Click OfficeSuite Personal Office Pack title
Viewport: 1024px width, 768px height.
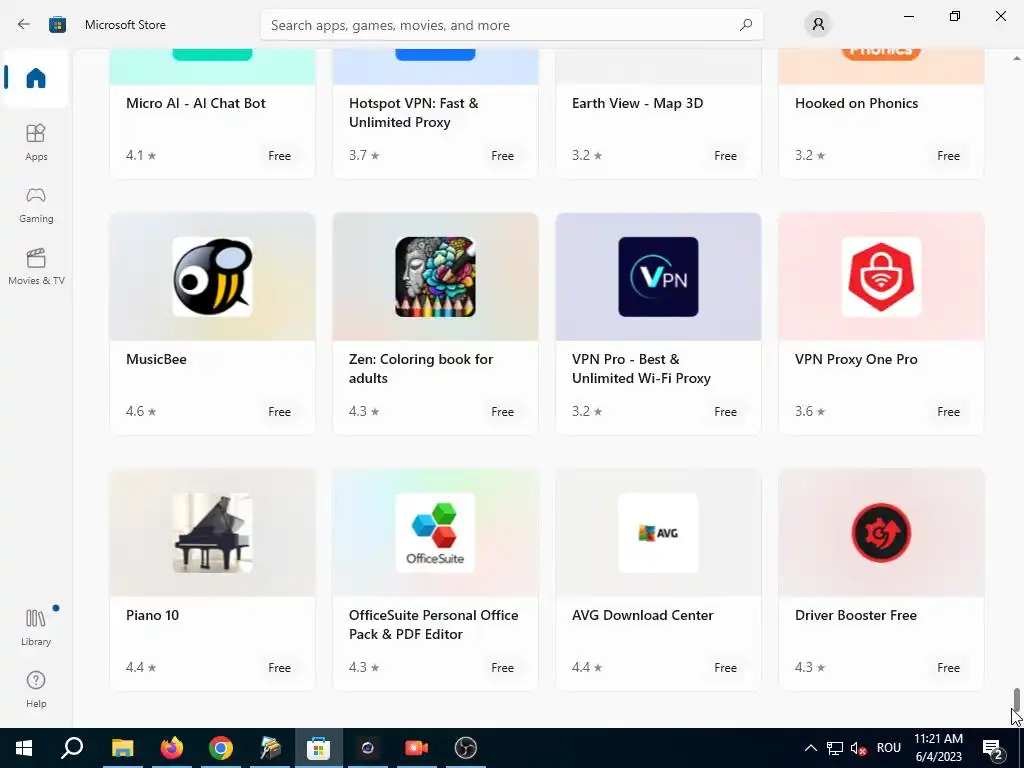click(434, 624)
